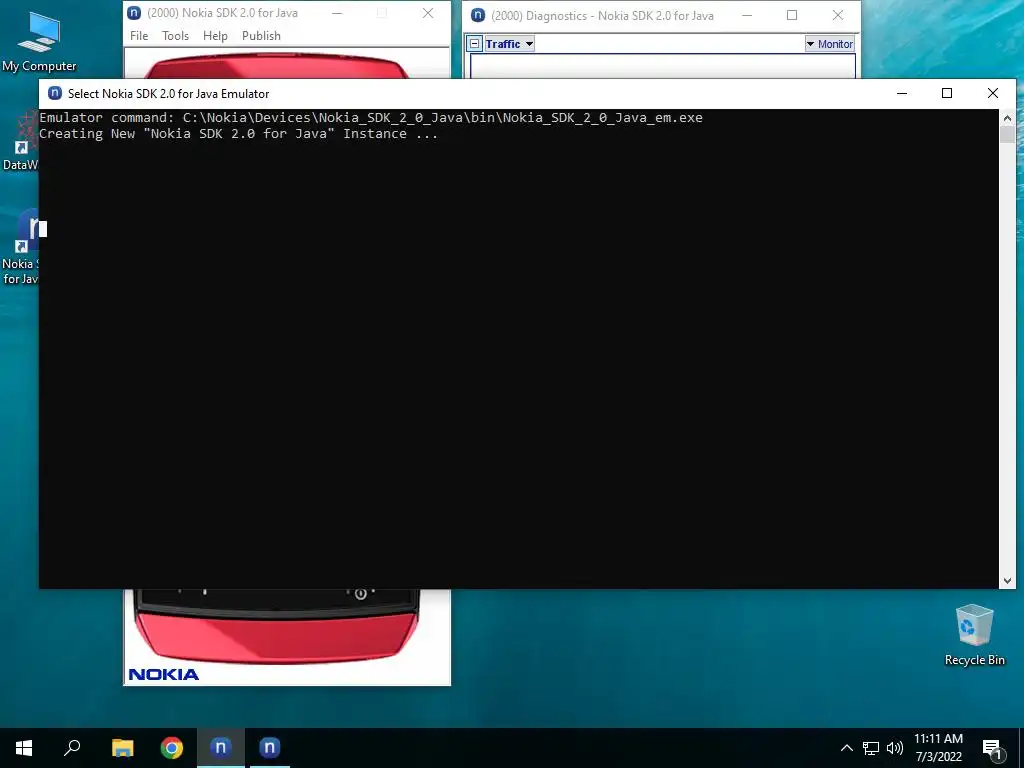1024x768 pixels.
Task: Click the down arrow of console scrollbar
Action: click(1007, 581)
